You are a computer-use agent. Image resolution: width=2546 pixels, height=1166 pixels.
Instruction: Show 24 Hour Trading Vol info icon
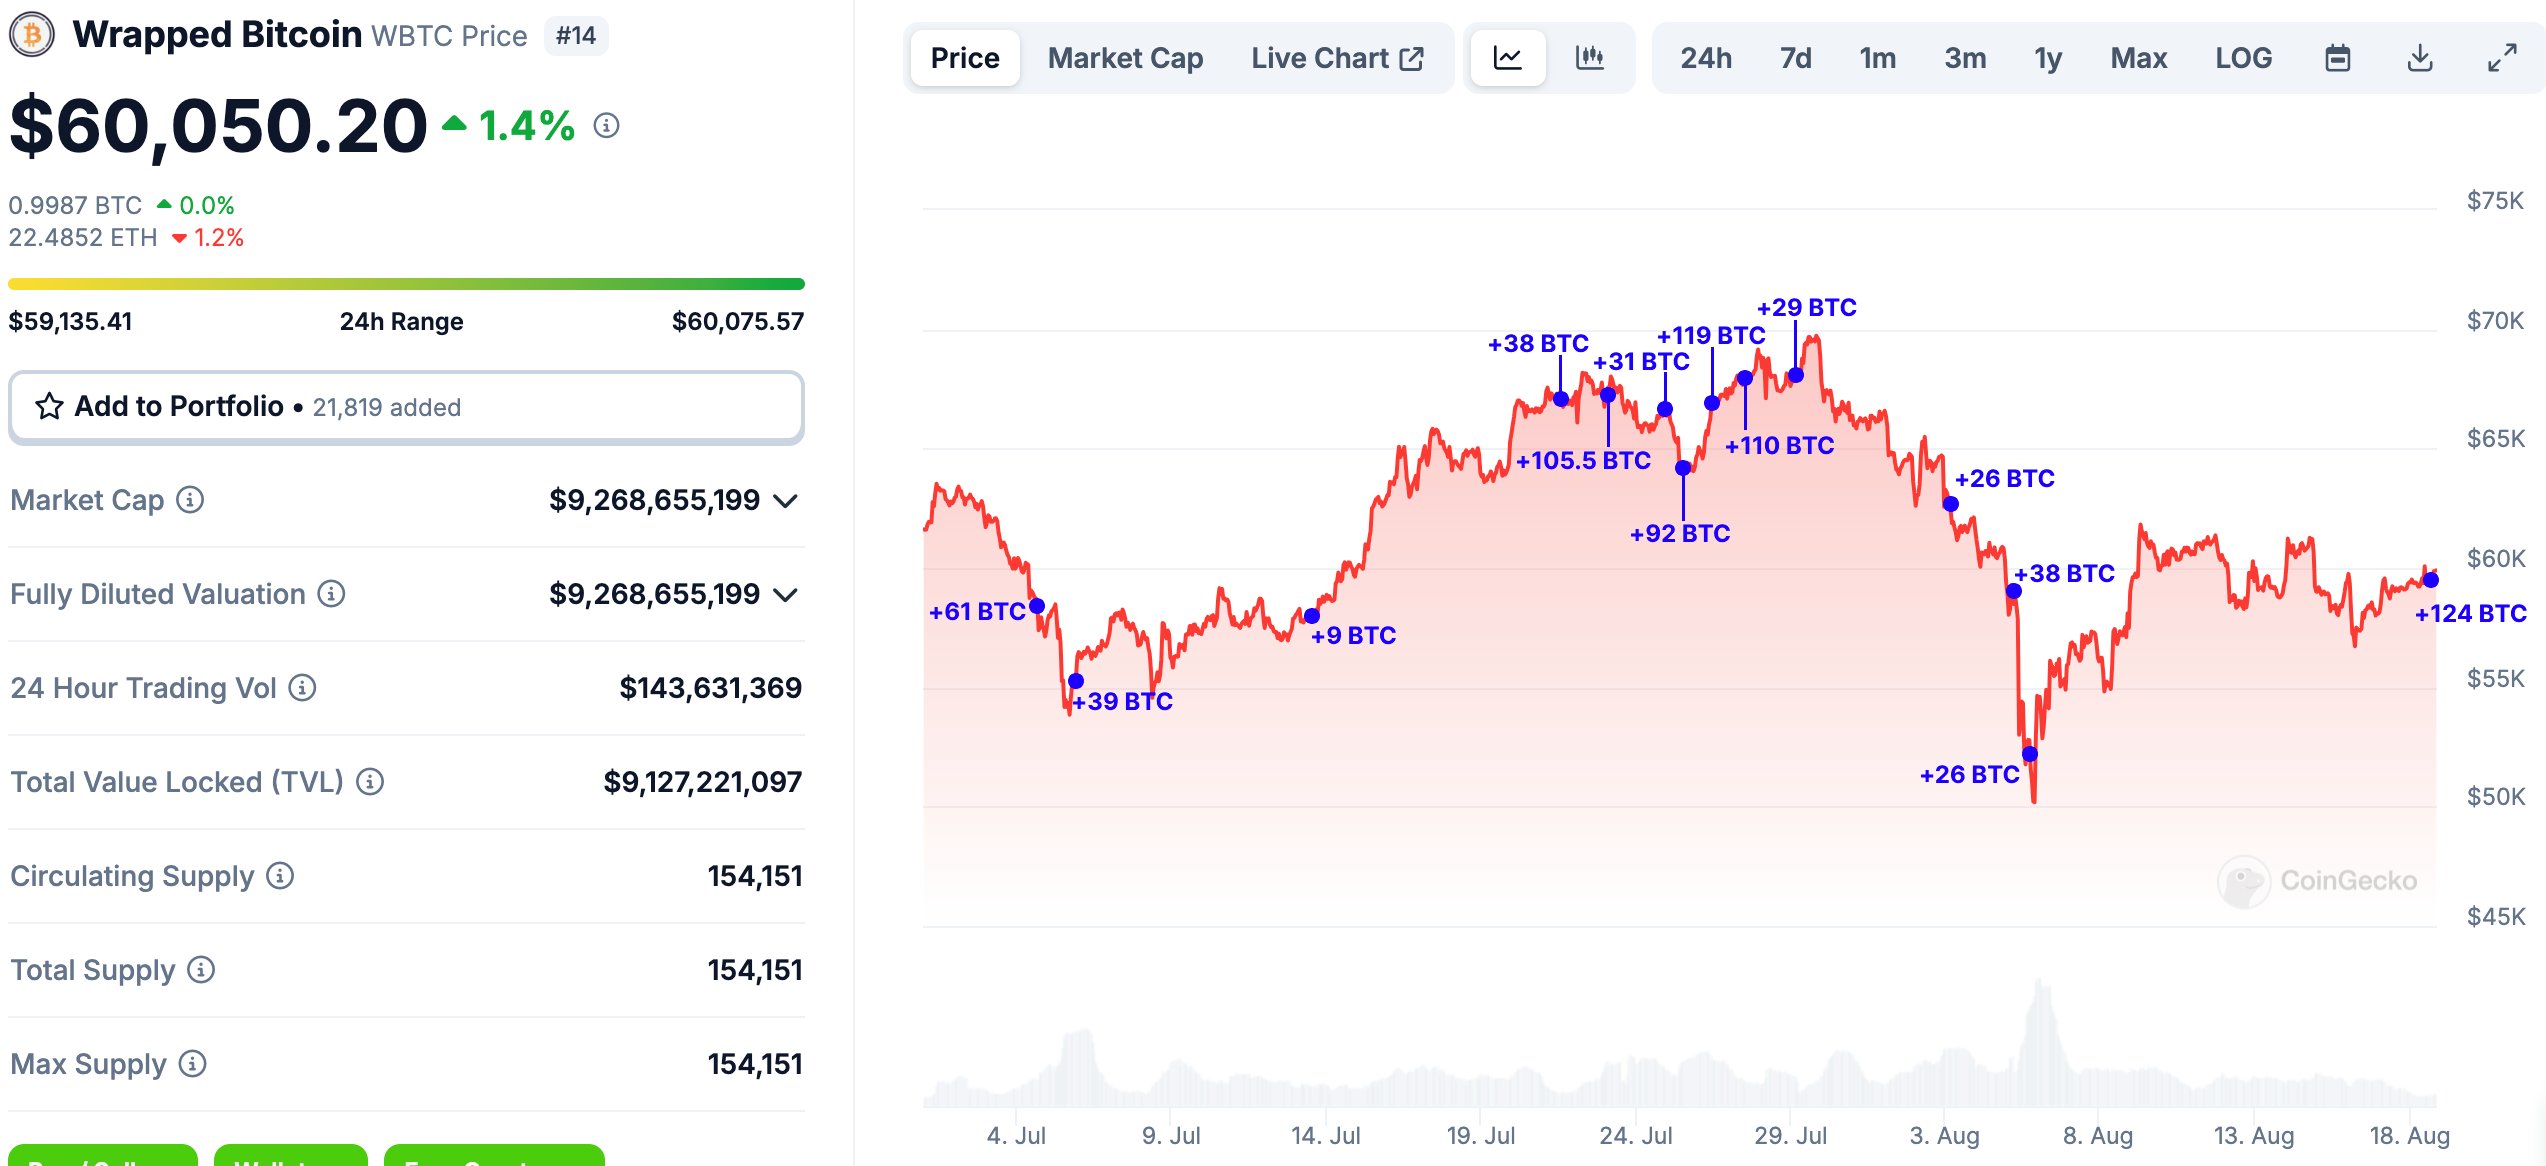coord(302,687)
